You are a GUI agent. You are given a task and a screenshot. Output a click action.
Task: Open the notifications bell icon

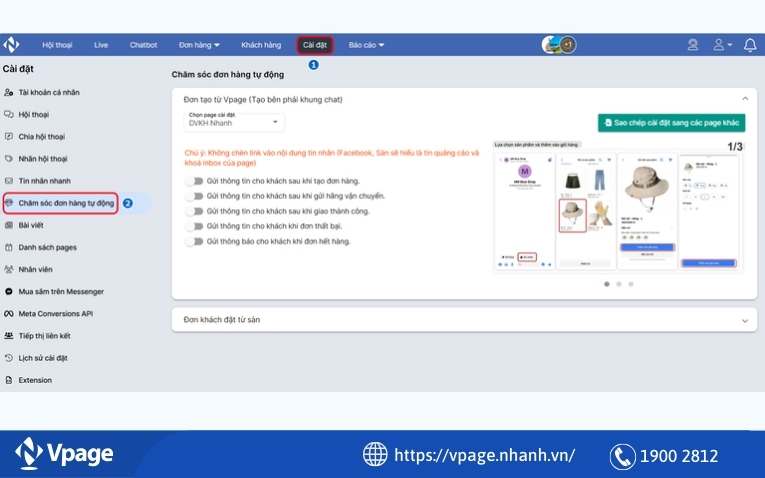tap(750, 45)
